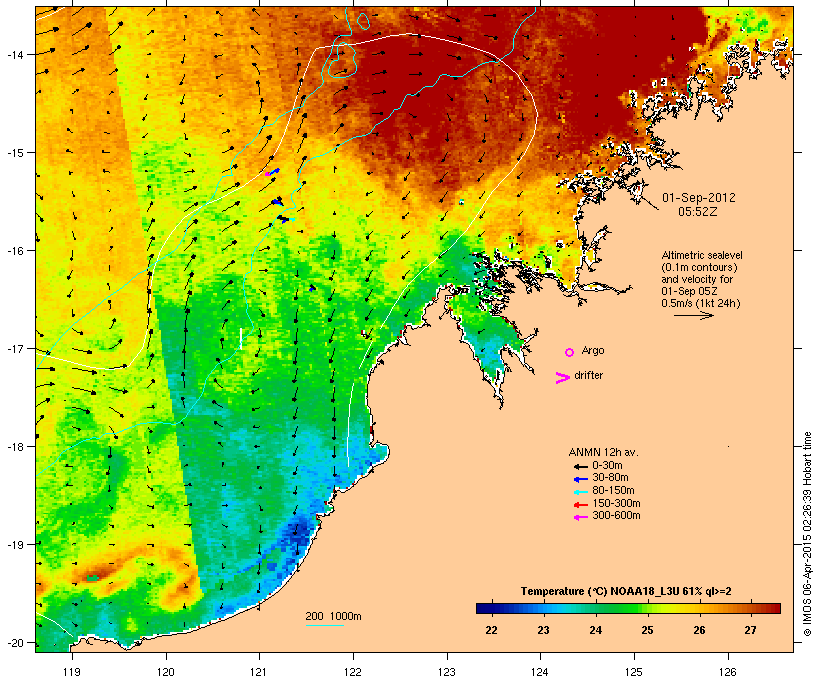Click the 0.5m/s velocity scale arrow

pyautogui.click(x=694, y=315)
